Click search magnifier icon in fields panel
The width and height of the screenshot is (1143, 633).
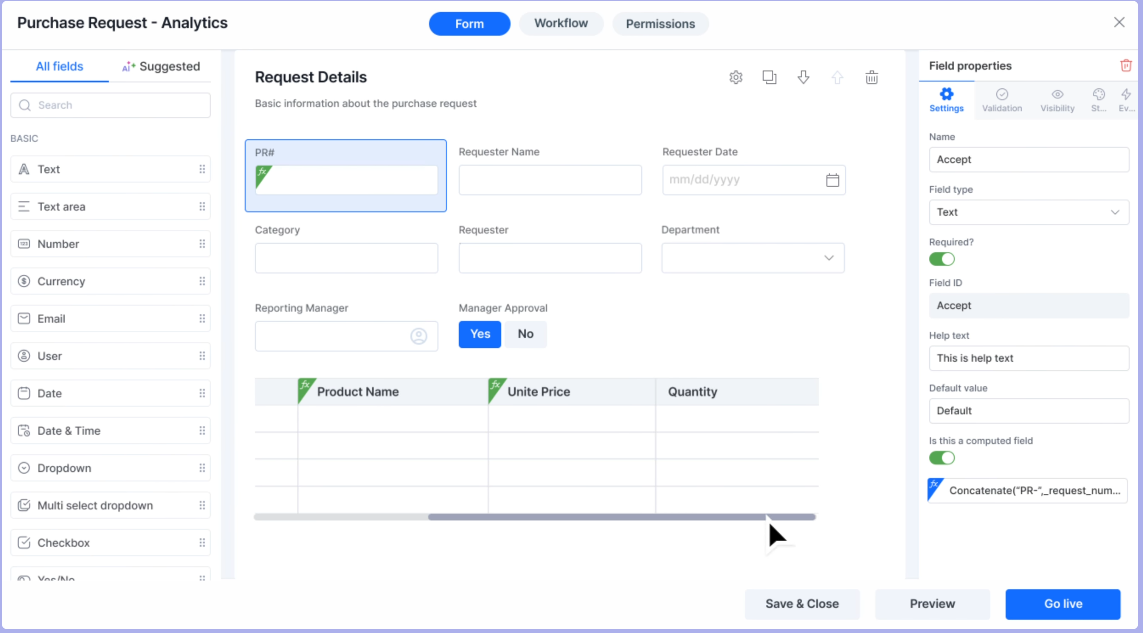click(x=25, y=105)
